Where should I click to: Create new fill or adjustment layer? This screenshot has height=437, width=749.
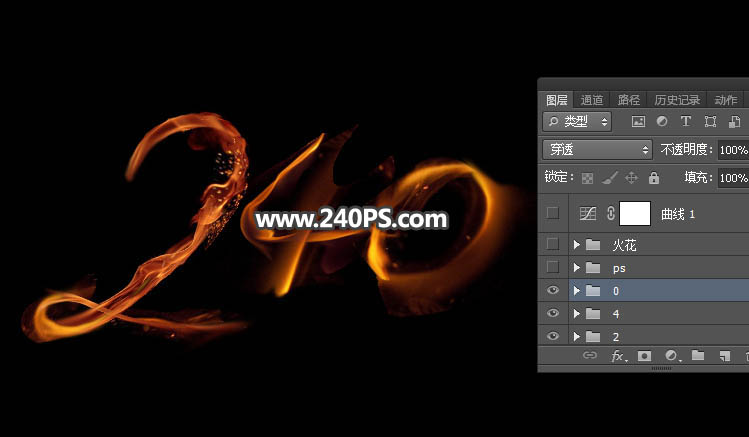click(x=673, y=356)
